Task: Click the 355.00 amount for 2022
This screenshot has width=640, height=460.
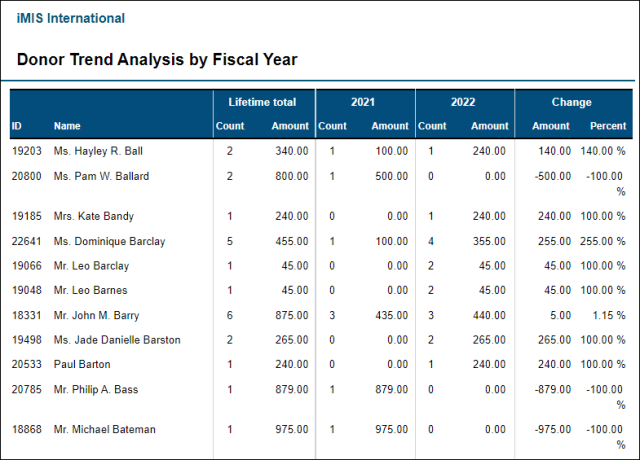Action: coord(489,241)
